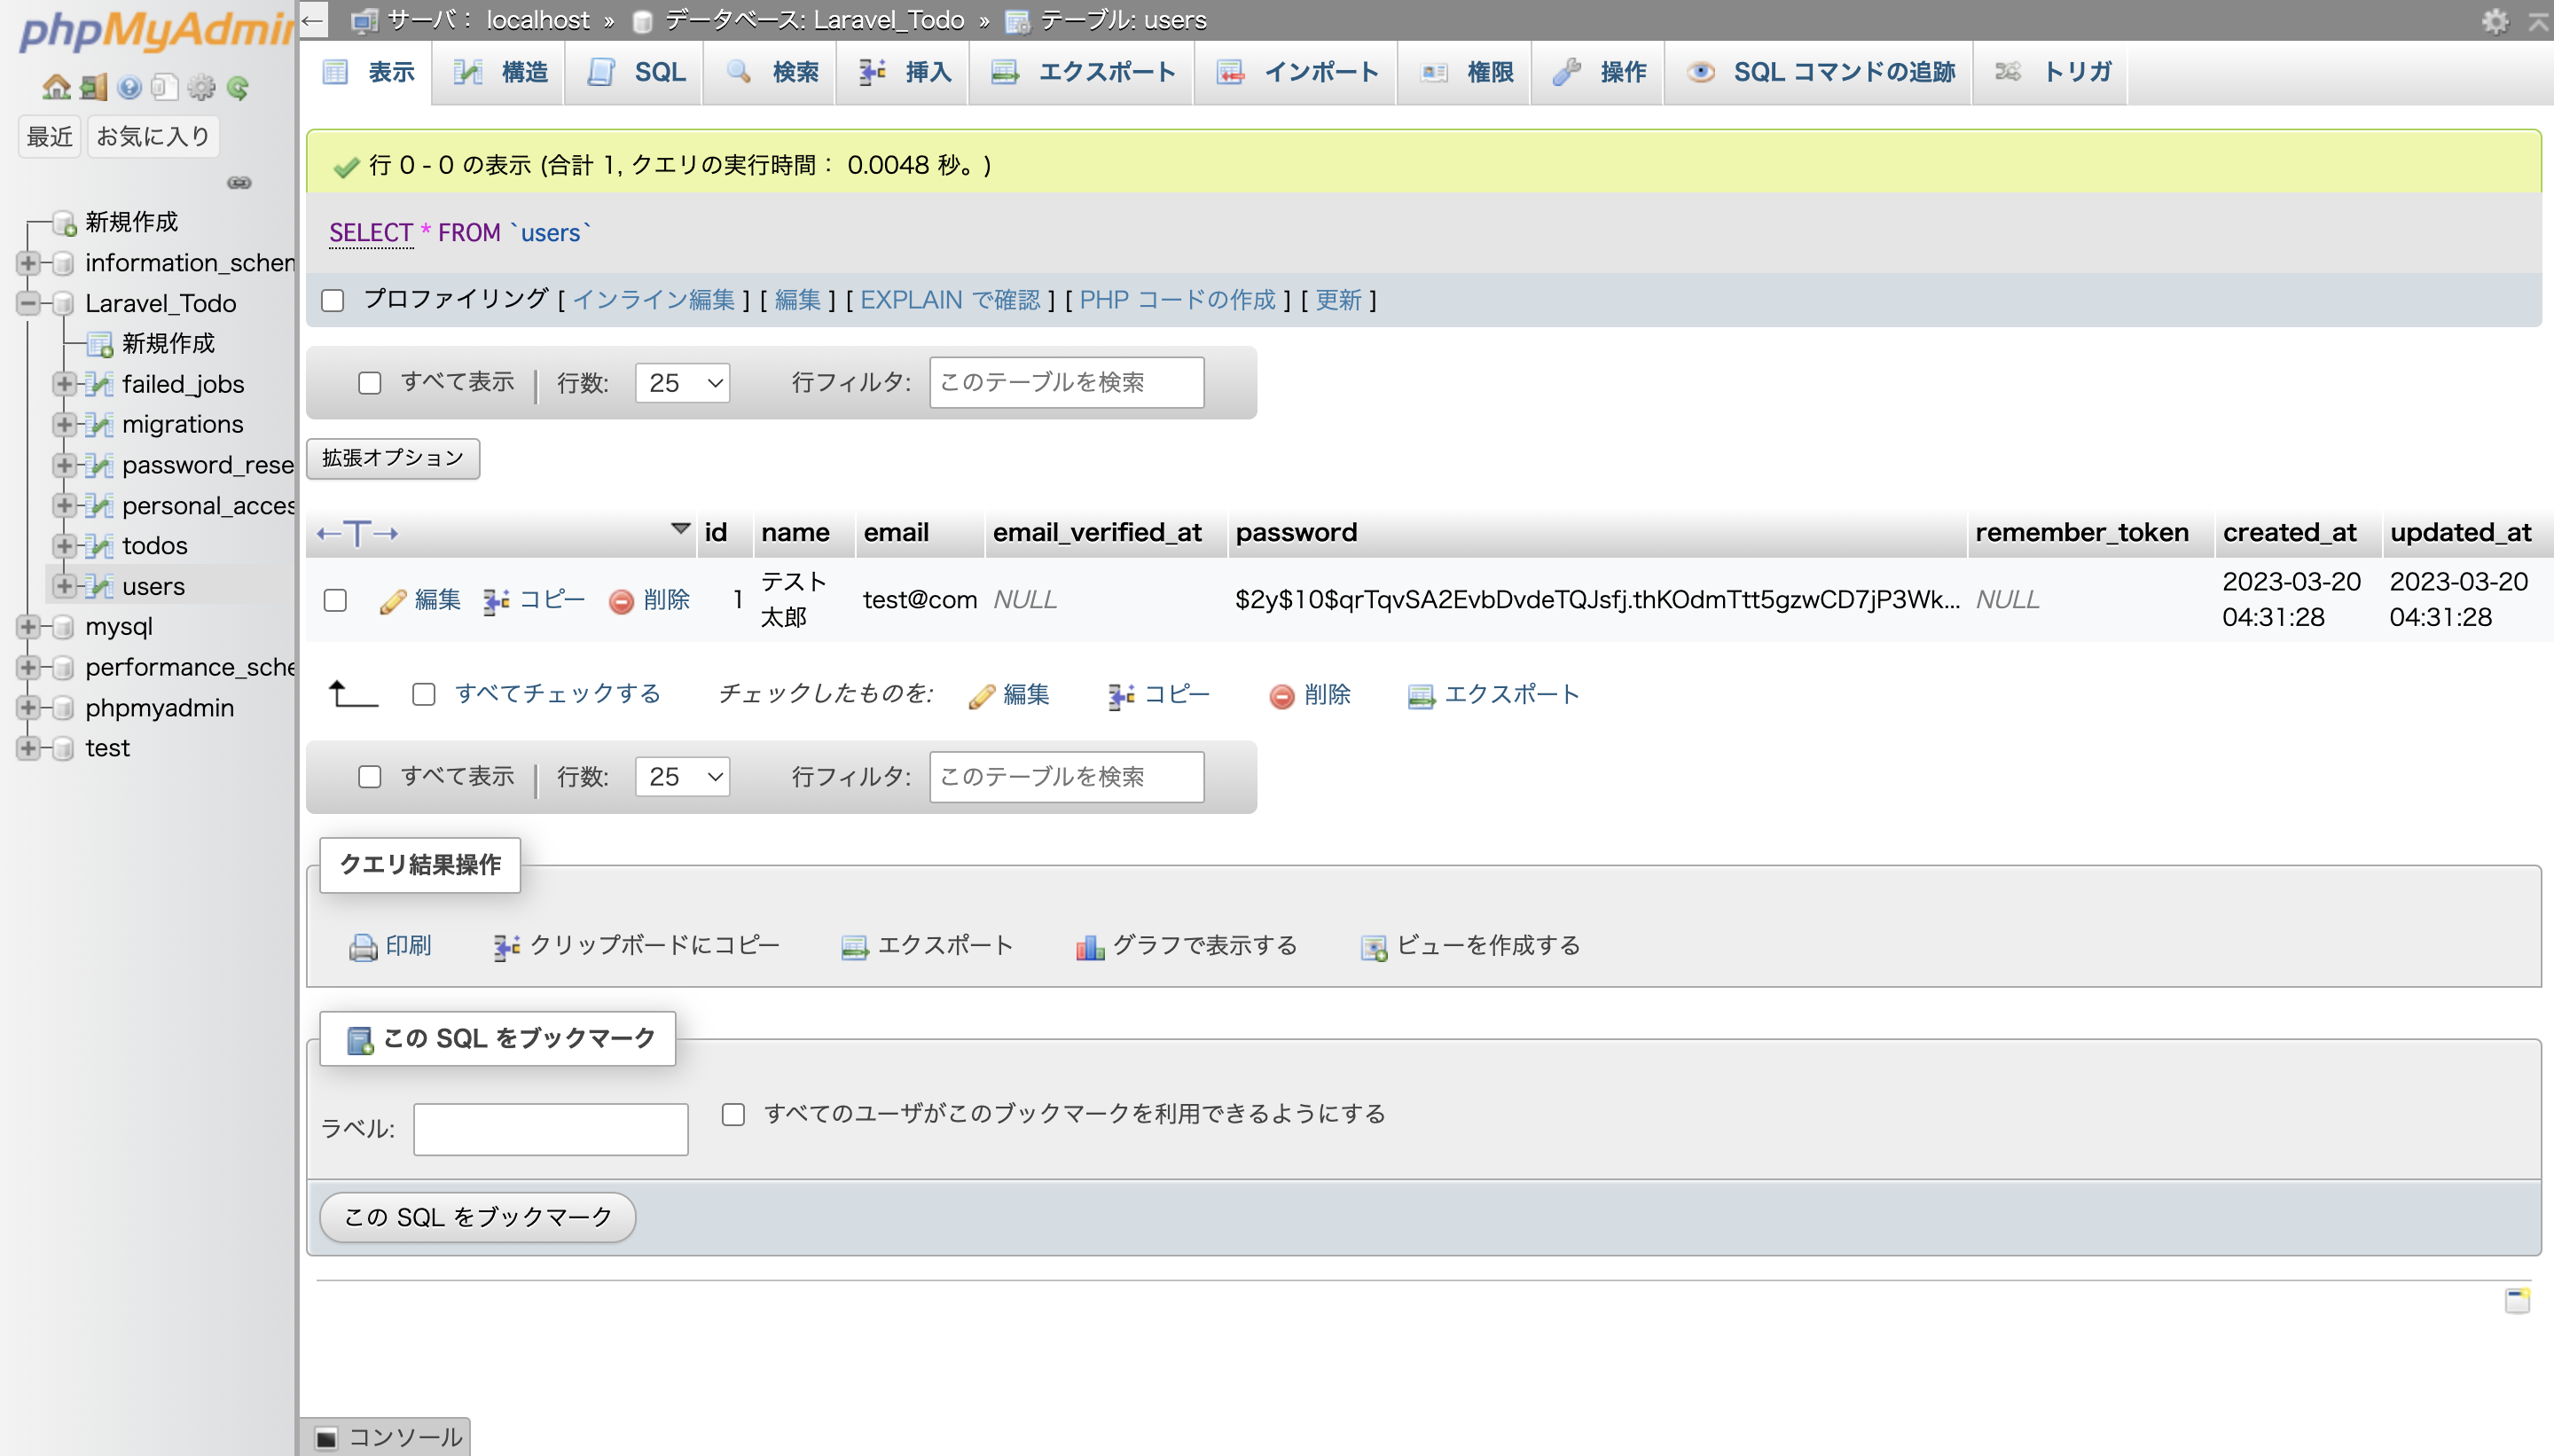Click the インライン編集 link
The width and height of the screenshot is (2554, 1456).
coord(654,300)
